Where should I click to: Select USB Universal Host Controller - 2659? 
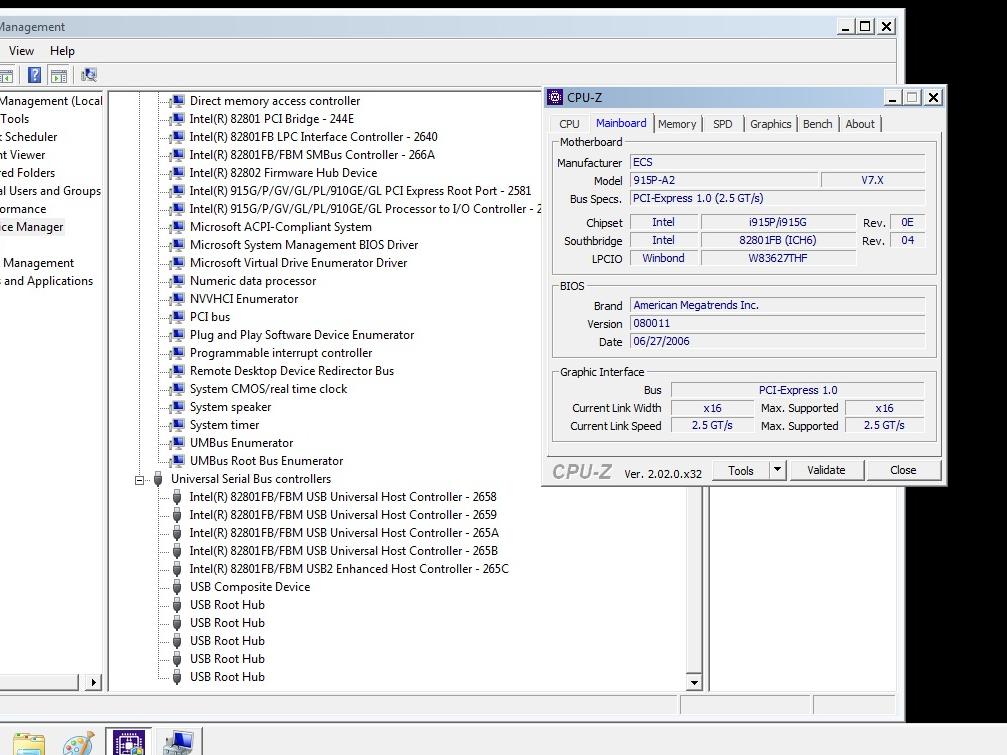coord(343,515)
